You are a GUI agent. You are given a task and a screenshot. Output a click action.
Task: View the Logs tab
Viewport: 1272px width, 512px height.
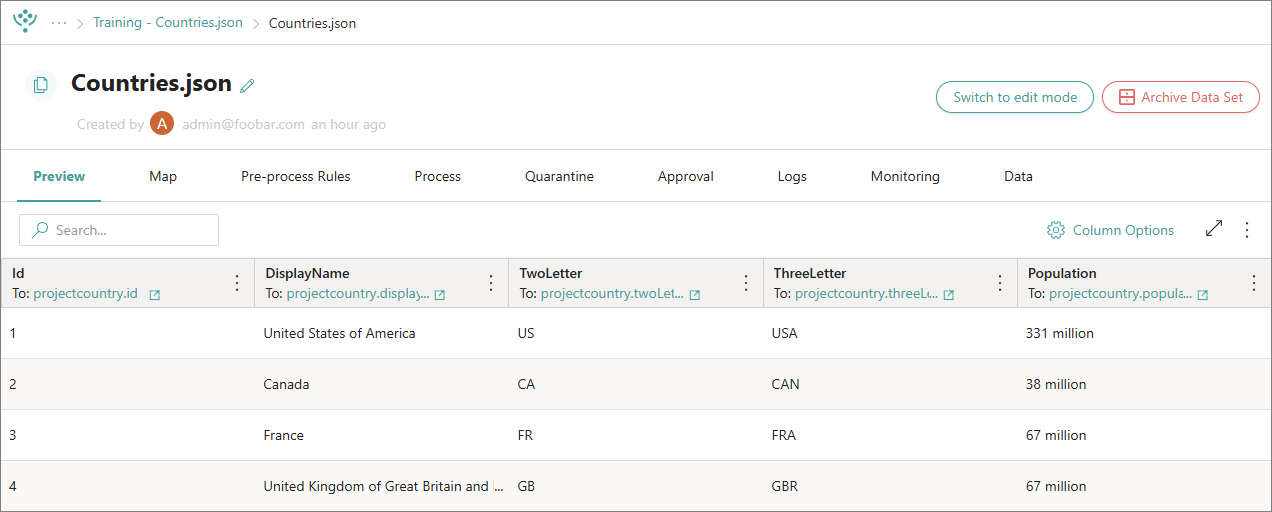[x=792, y=176]
